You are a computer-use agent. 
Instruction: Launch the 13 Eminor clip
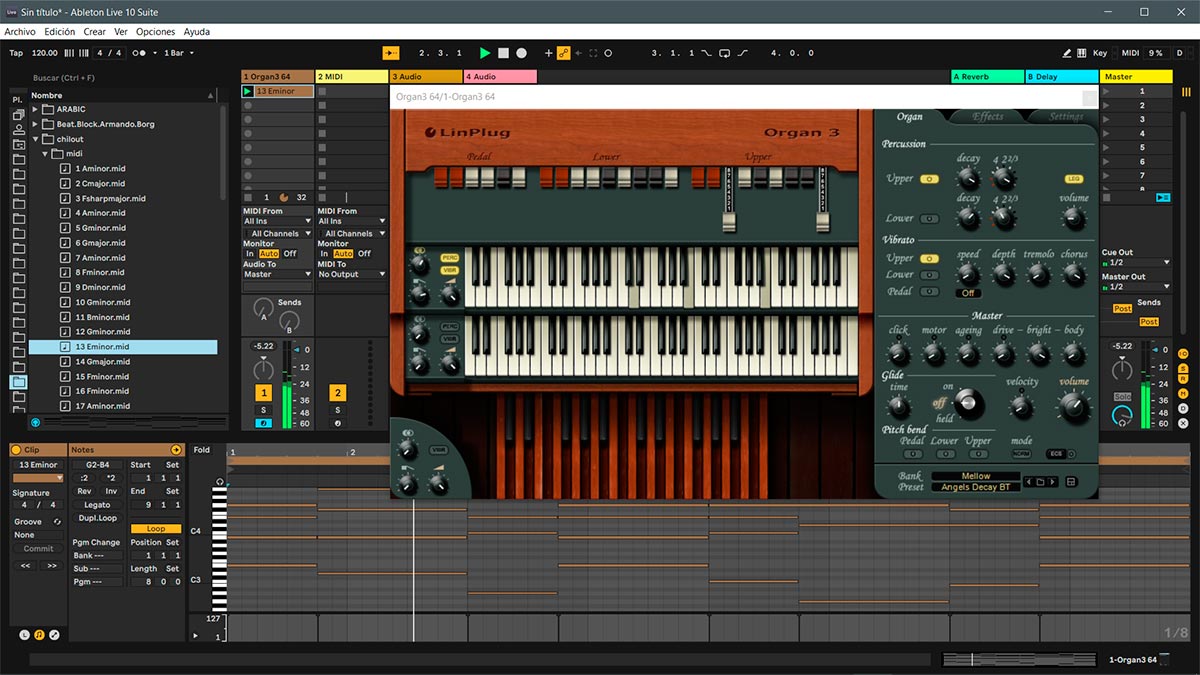tap(248, 91)
